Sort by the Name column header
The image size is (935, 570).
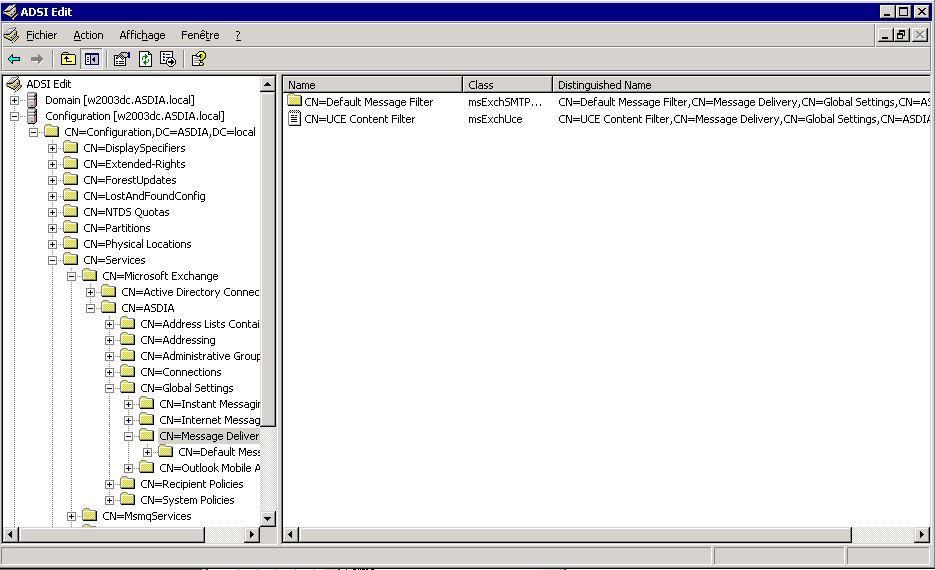[373, 85]
